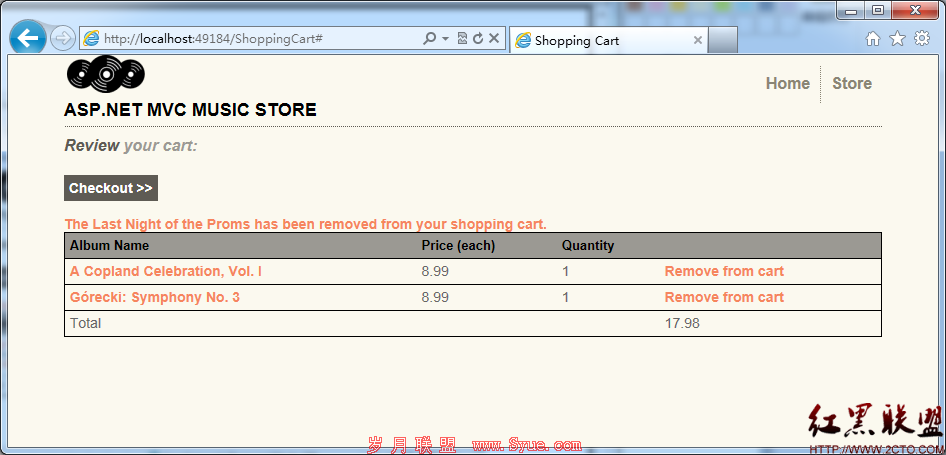The height and width of the screenshot is (455, 946).
Task: Click the search magnifier in address bar
Action: tap(429, 39)
